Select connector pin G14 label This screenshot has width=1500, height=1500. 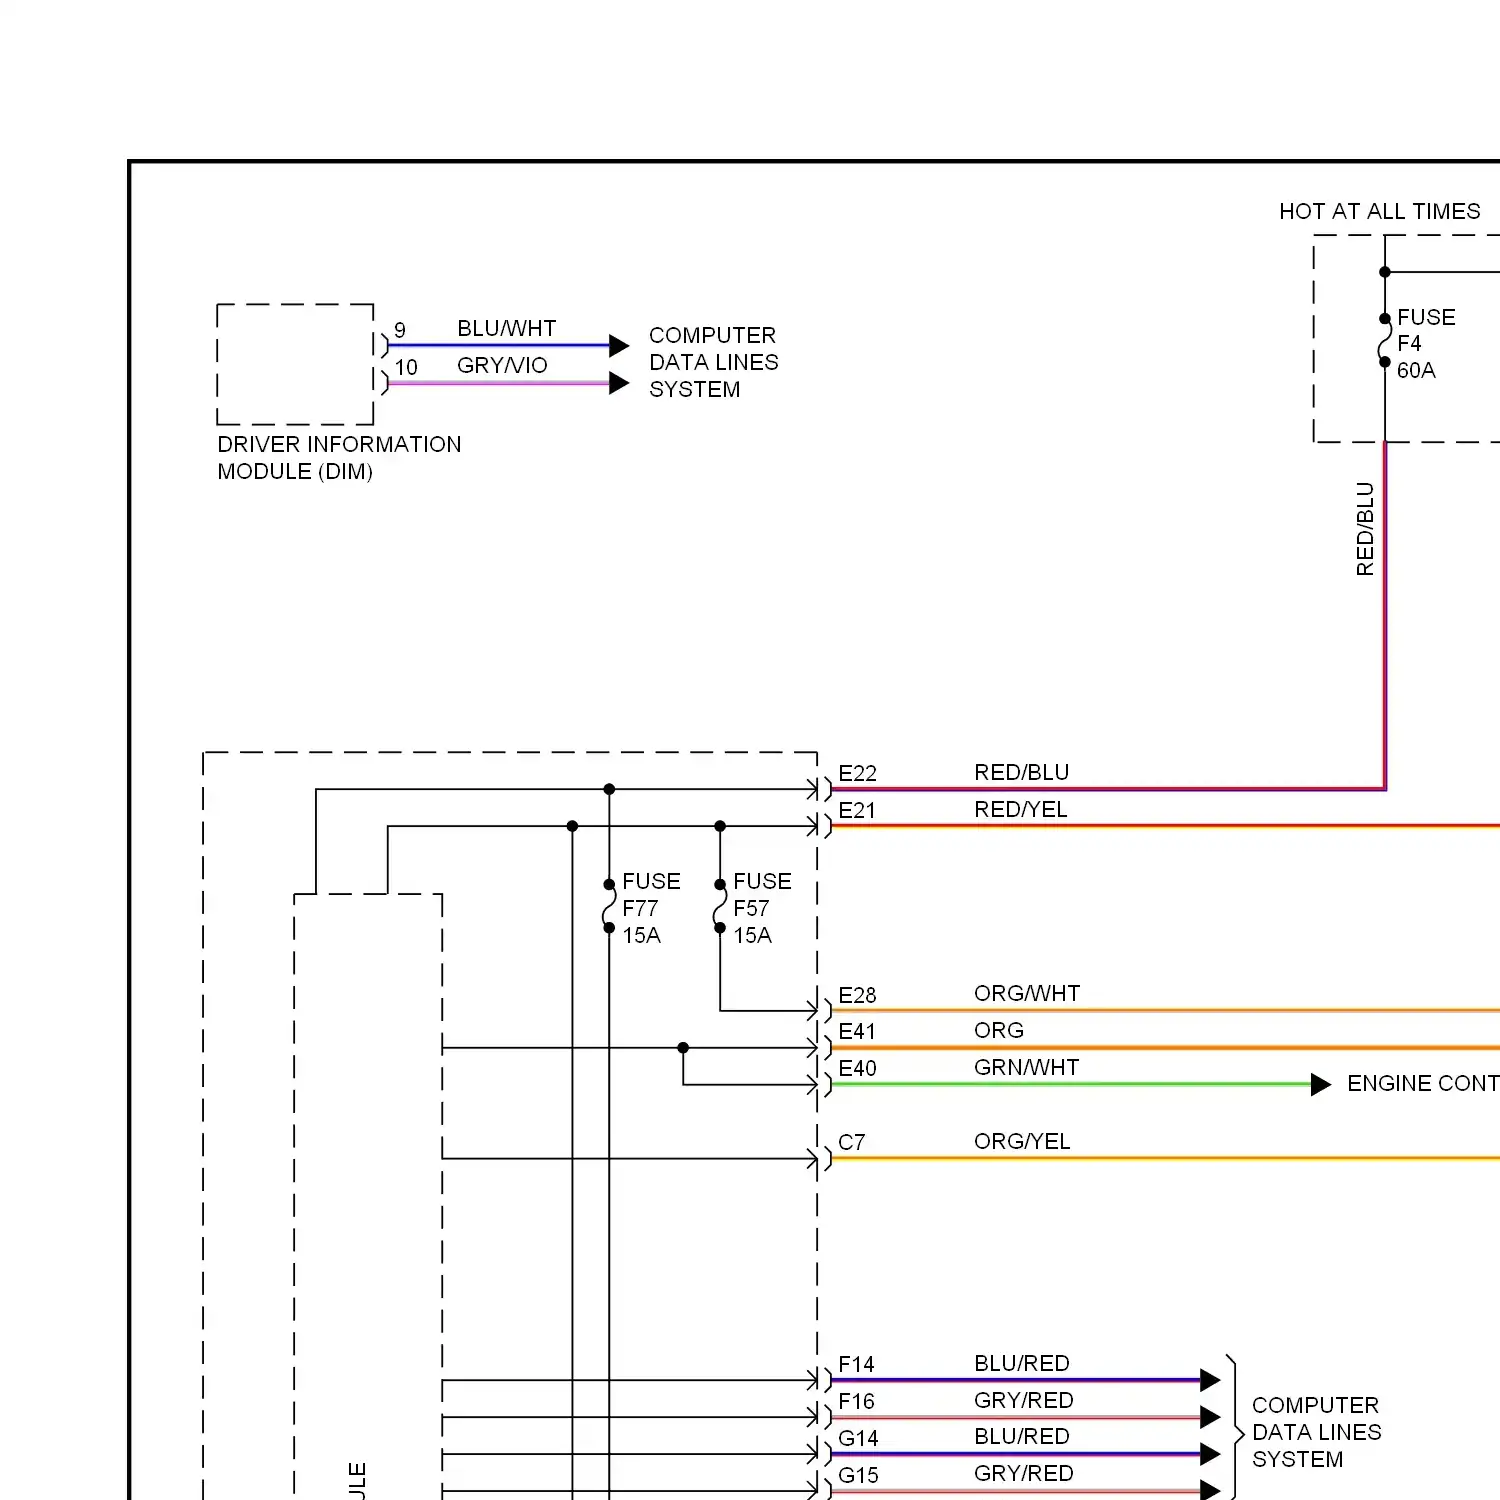point(858,1439)
